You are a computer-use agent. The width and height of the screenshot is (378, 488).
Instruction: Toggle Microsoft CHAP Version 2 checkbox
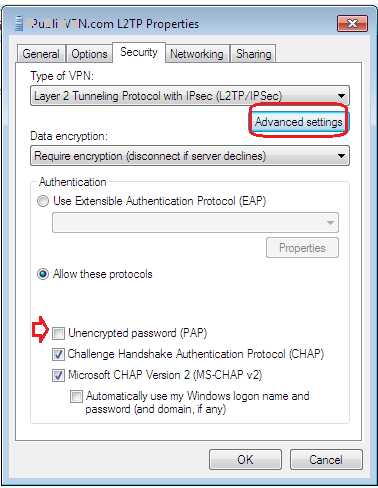58,375
